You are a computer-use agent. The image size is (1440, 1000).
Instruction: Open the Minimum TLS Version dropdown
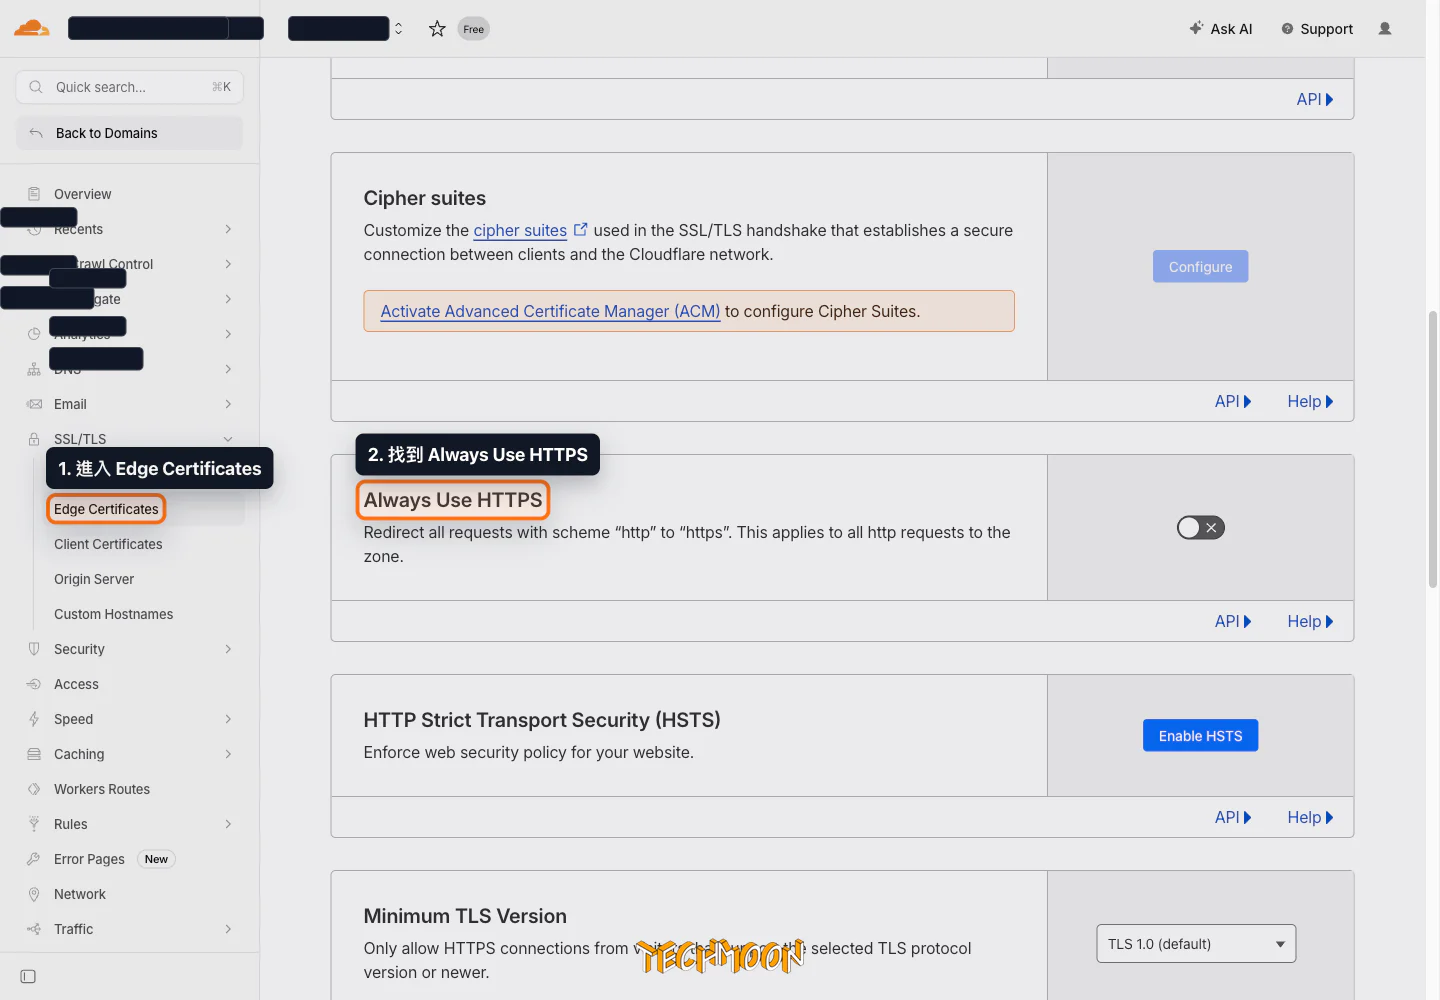1196,944
